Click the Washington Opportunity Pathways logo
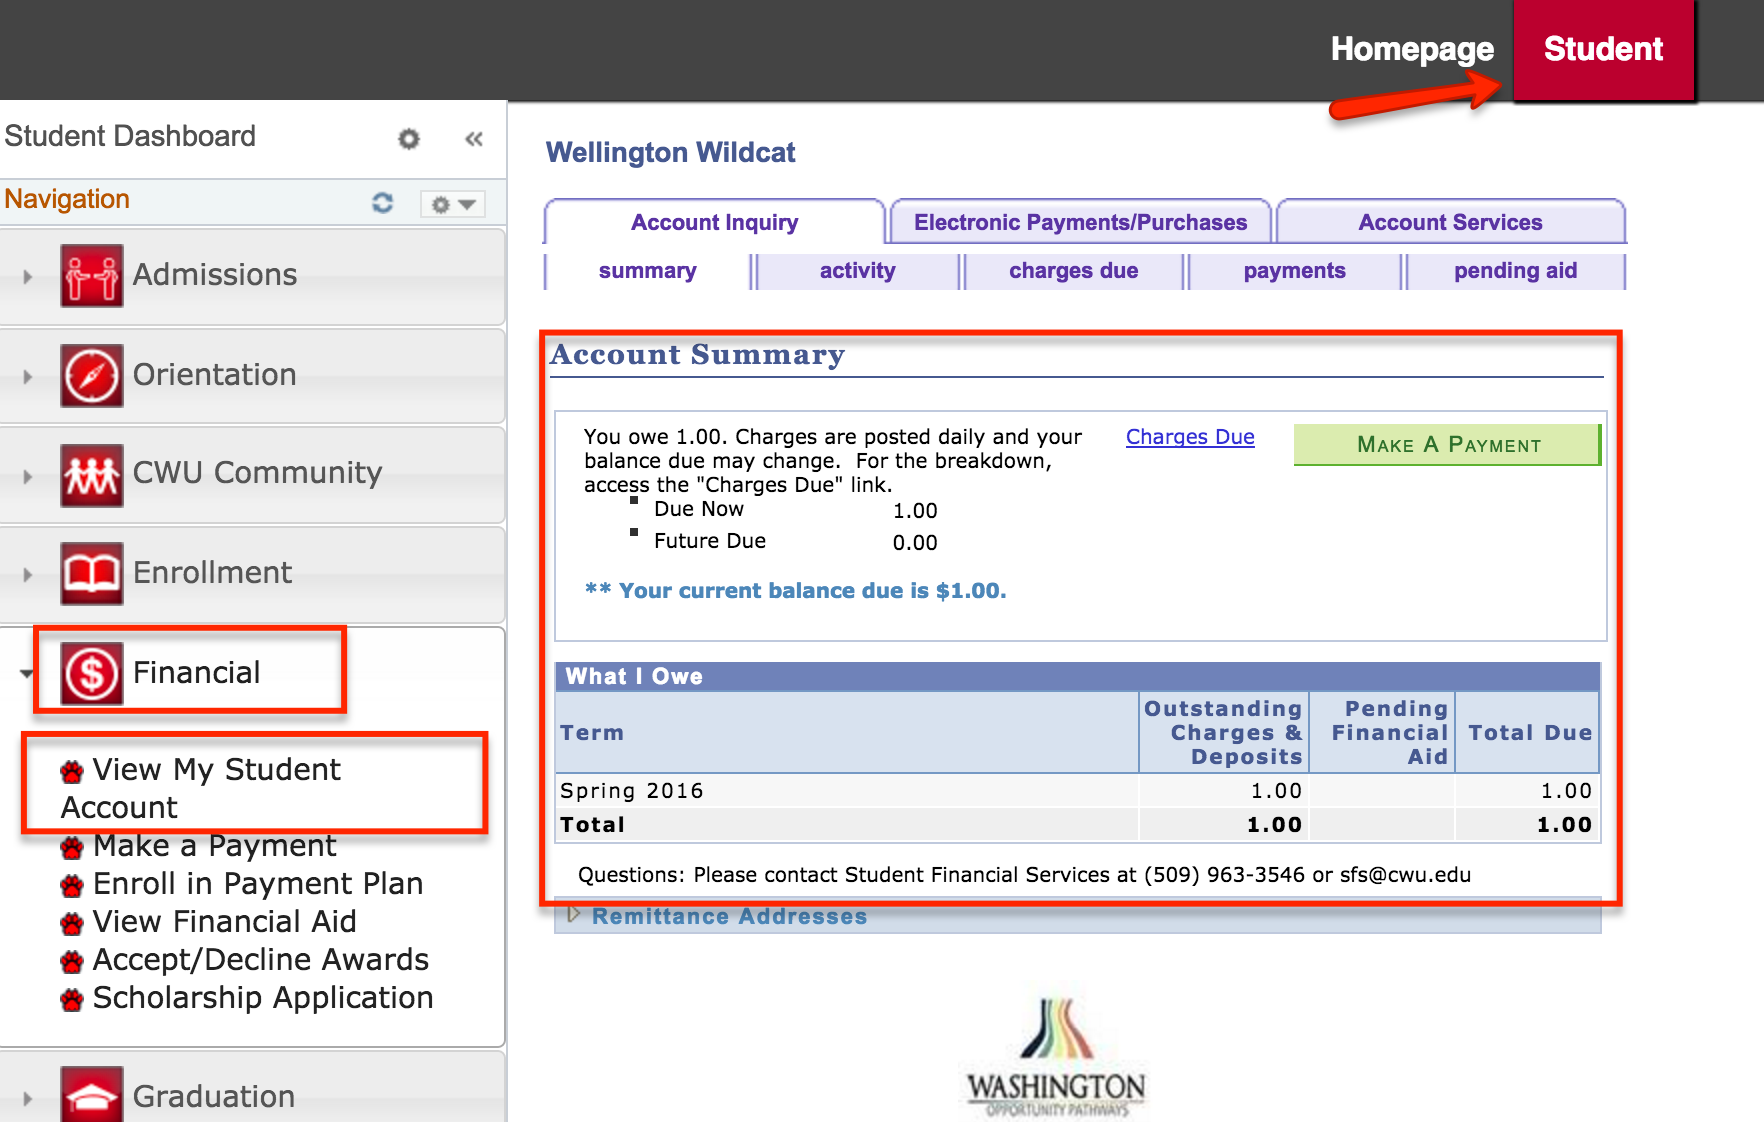Image resolution: width=1764 pixels, height=1122 pixels. [1056, 1057]
